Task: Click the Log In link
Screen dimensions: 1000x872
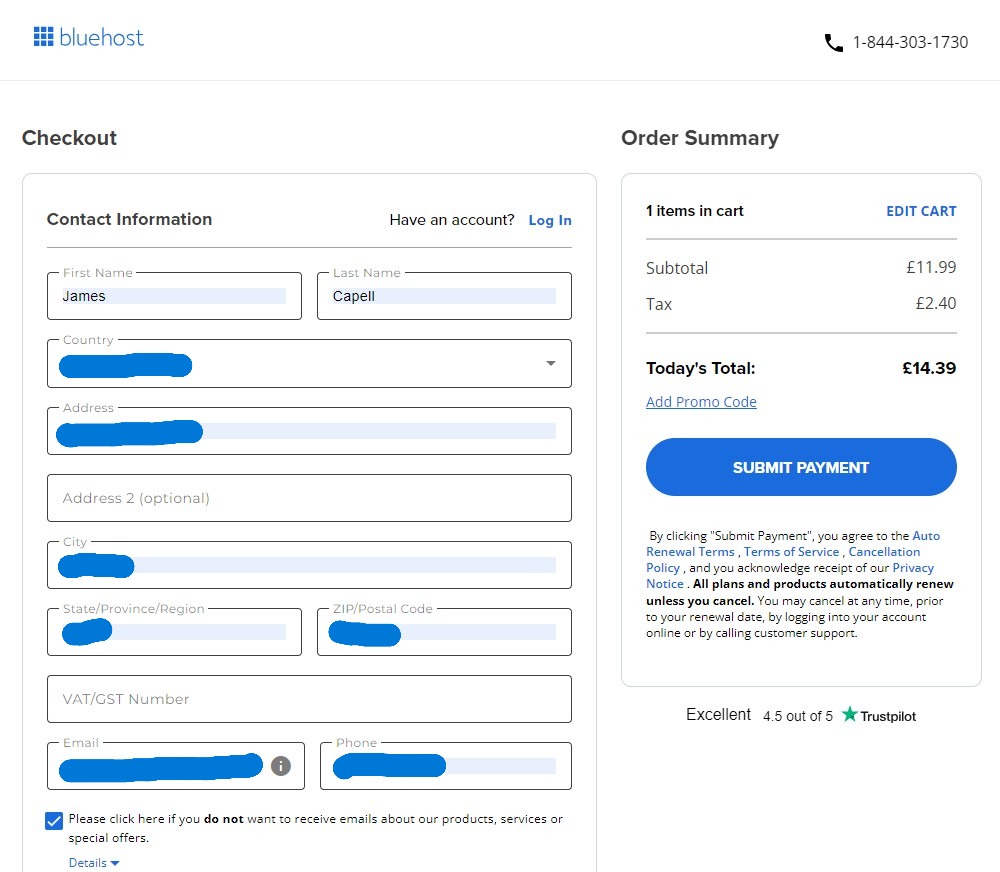Action: [550, 220]
